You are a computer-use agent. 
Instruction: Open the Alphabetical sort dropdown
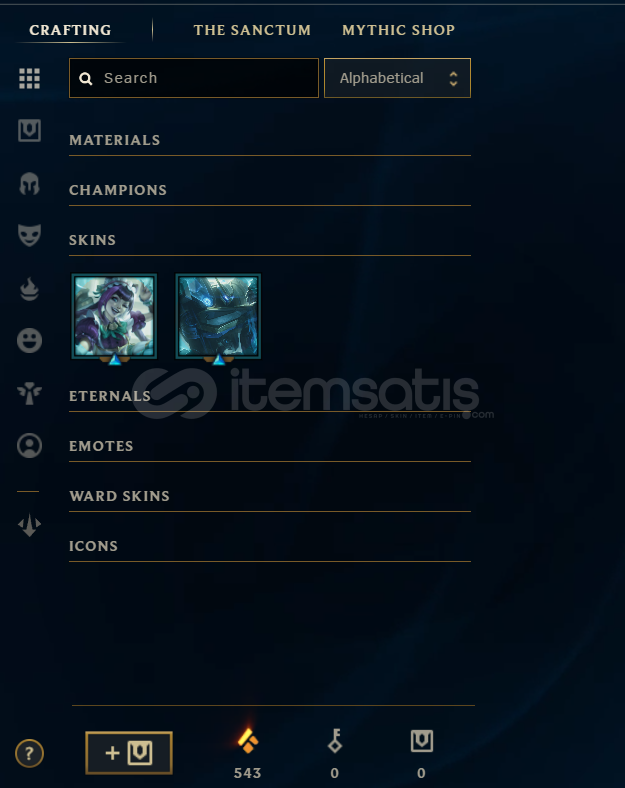pyautogui.click(x=397, y=78)
